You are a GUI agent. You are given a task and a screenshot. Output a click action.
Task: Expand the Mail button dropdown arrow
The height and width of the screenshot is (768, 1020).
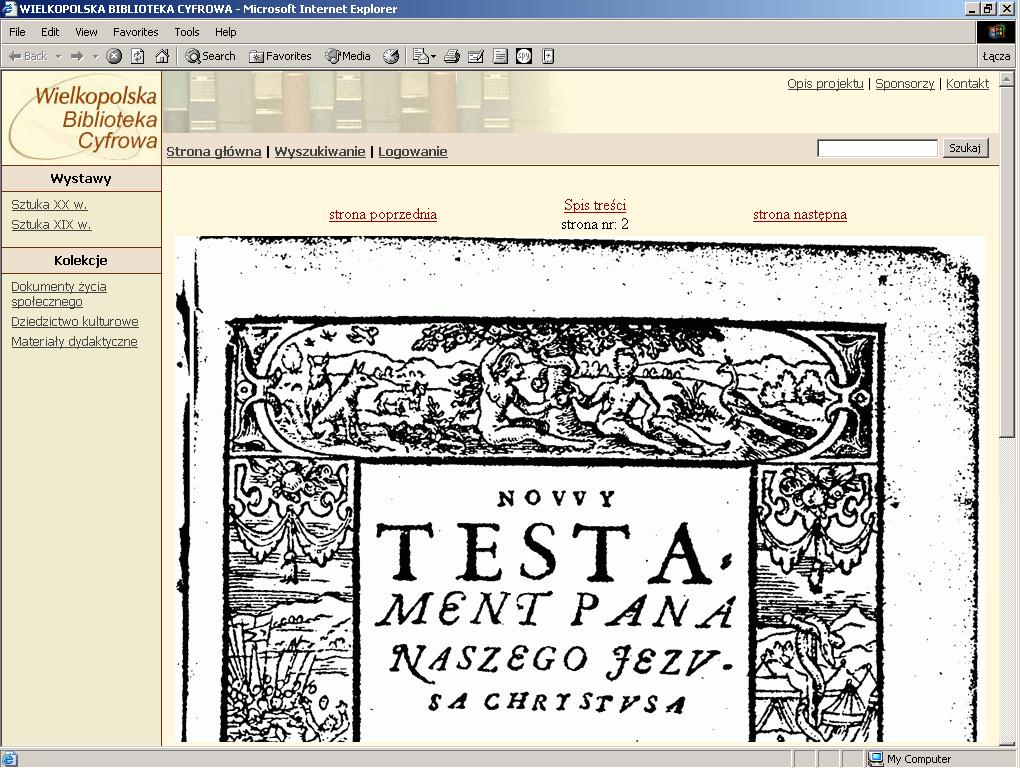pyautogui.click(x=434, y=57)
